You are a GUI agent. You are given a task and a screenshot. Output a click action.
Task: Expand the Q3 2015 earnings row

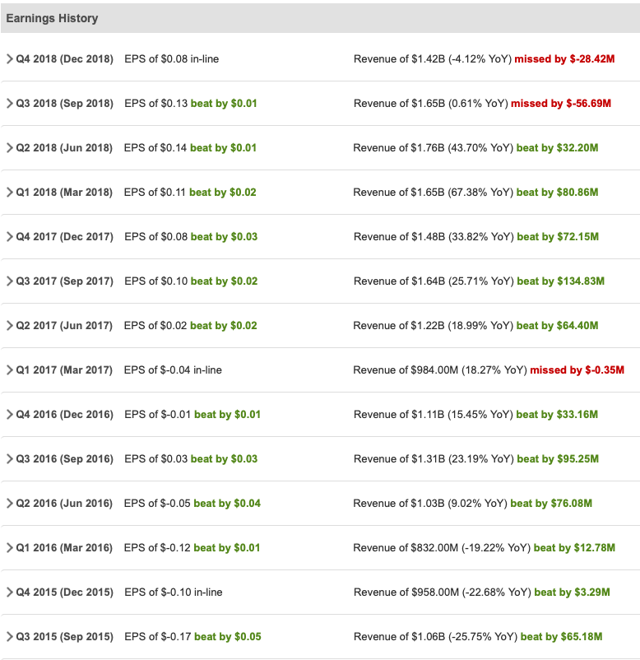(x=10, y=637)
